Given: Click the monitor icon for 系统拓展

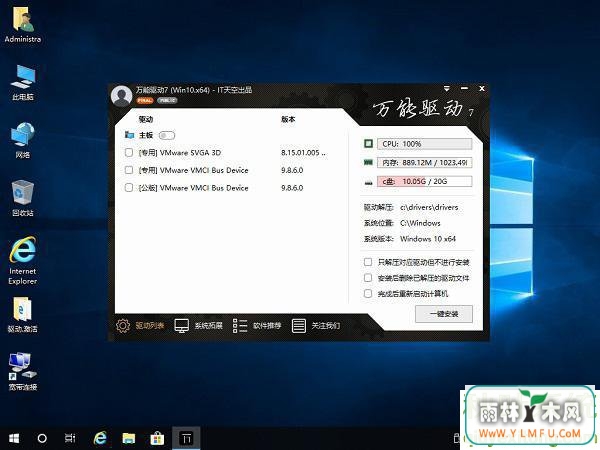Looking at the screenshot, I should click(x=181, y=326).
